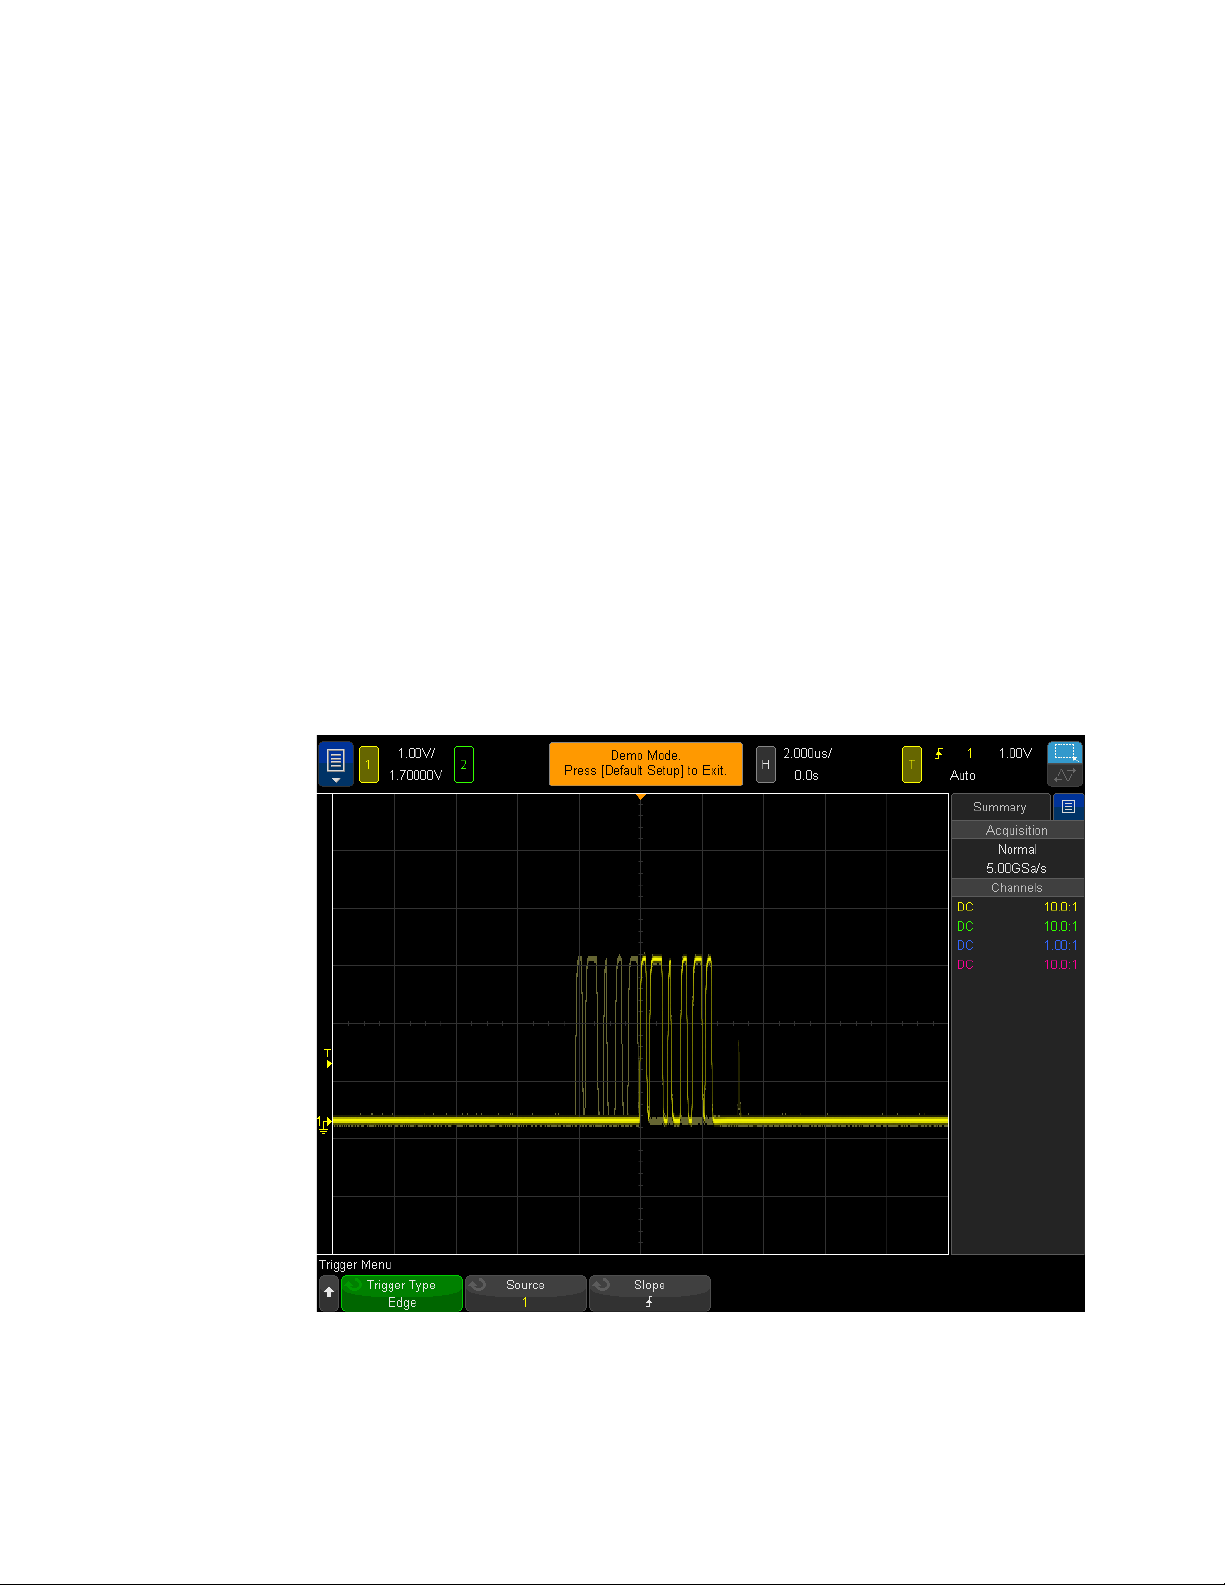Image resolution: width=1225 pixels, height=1585 pixels.
Task: Click the trigger T icon
Action: (912, 764)
